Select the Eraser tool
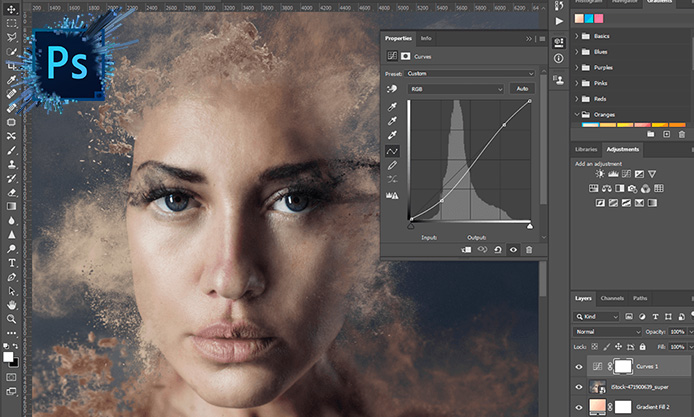Viewport: 694px width, 417px height. pyautogui.click(x=12, y=193)
